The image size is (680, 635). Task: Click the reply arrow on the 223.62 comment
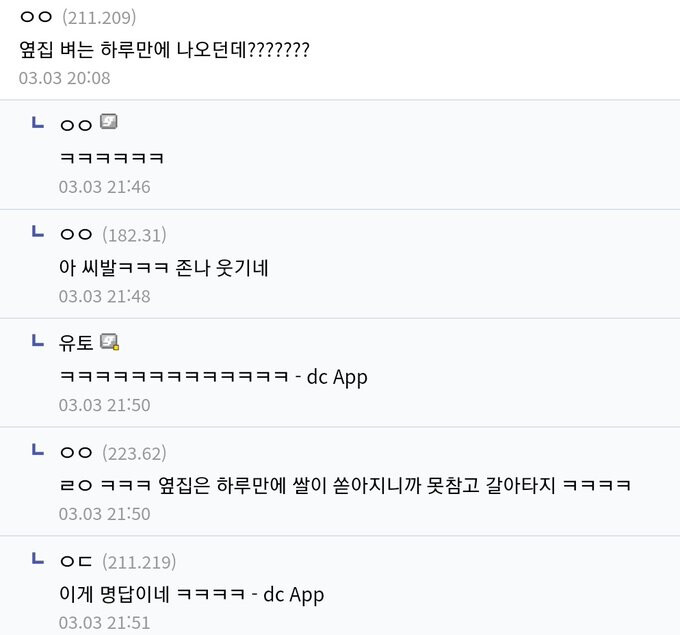point(38,451)
